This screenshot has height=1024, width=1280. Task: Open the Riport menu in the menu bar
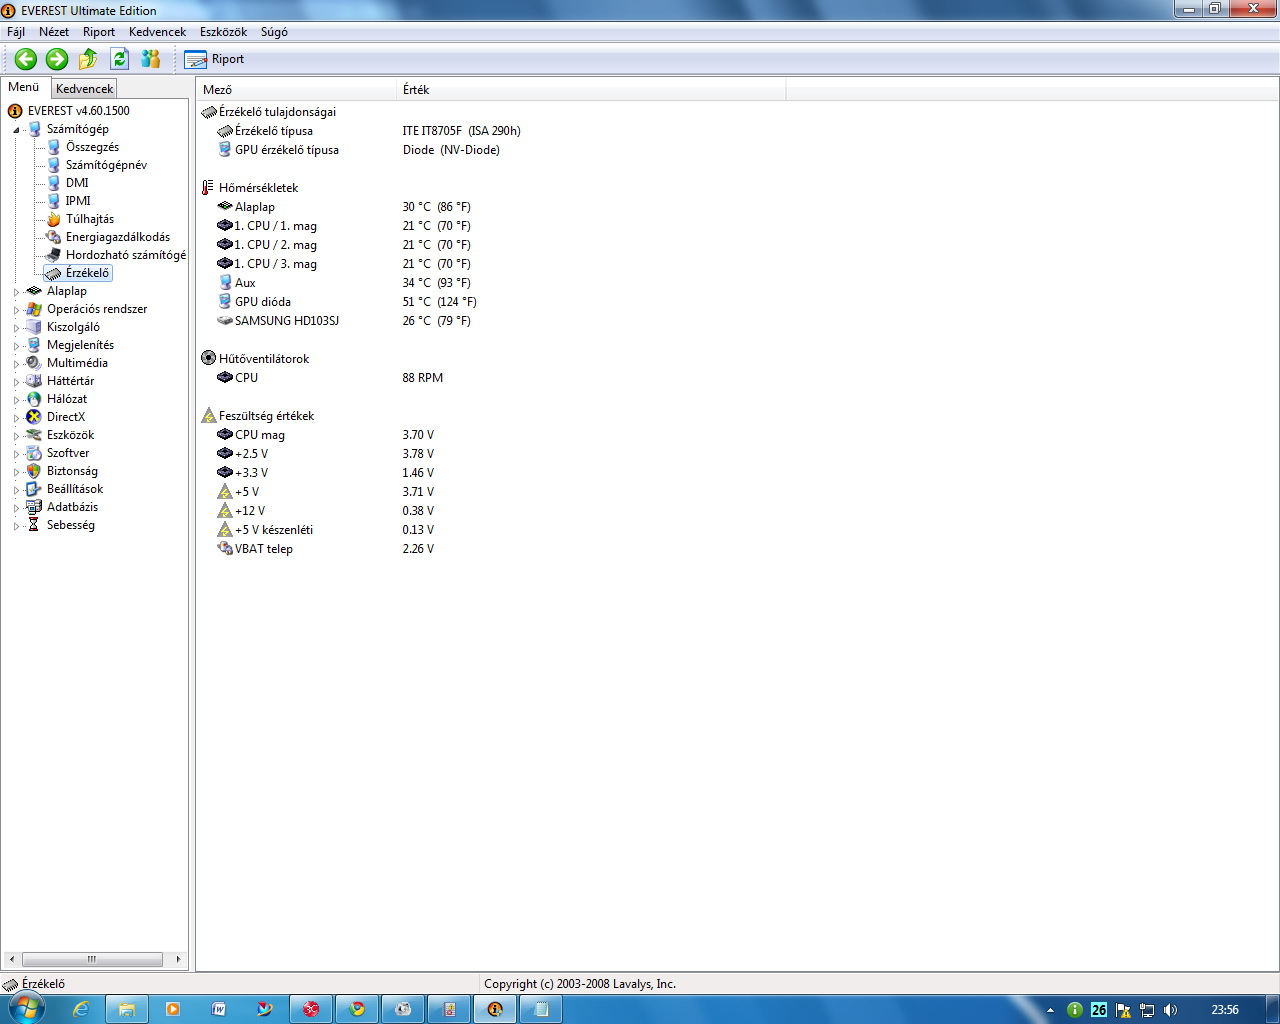(99, 32)
